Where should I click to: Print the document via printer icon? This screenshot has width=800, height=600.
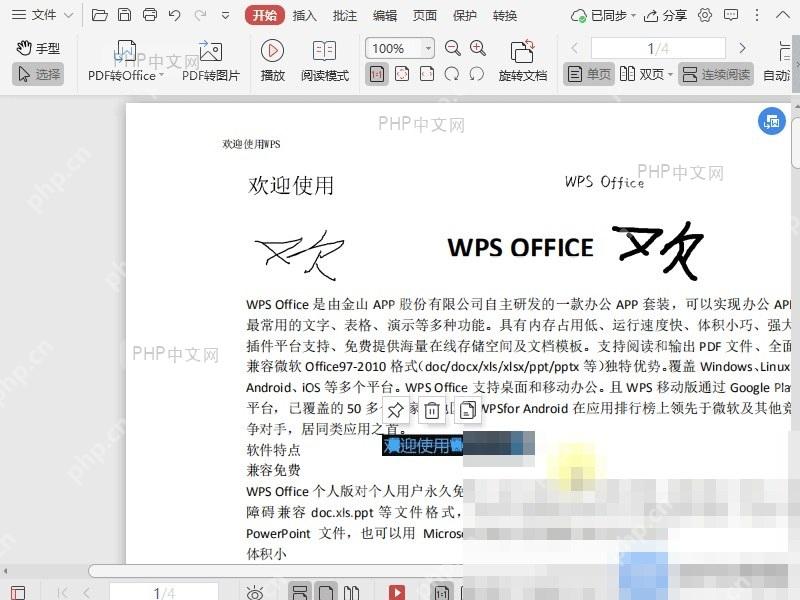(x=149, y=15)
